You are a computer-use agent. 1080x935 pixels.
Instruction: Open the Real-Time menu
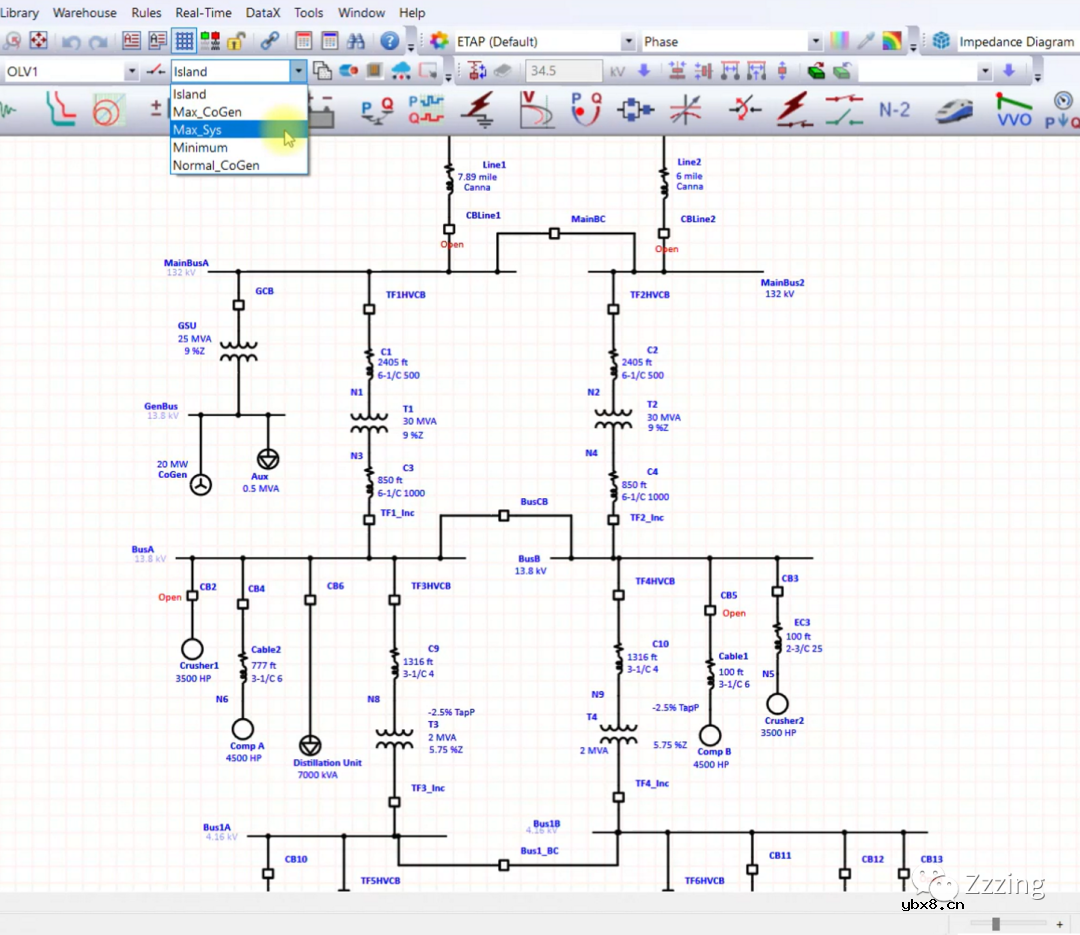pyautogui.click(x=203, y=13)
